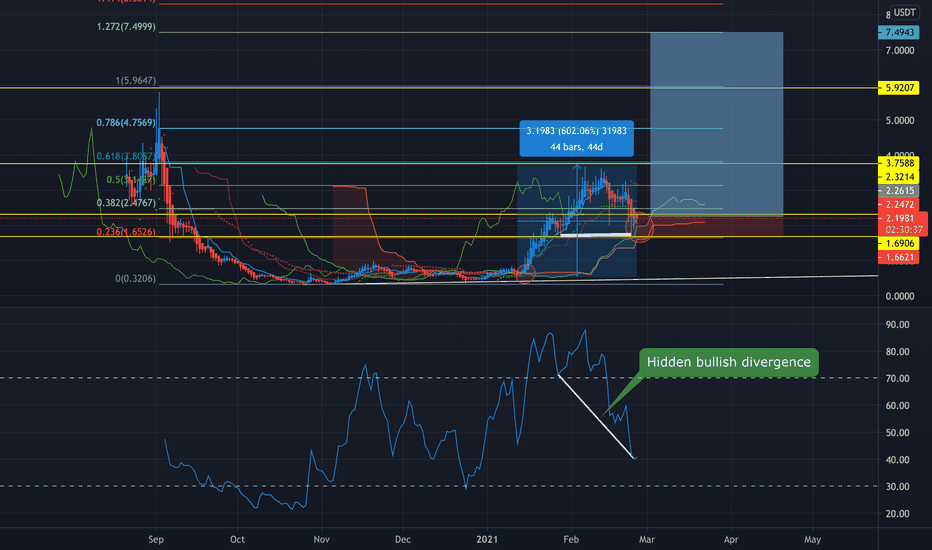
Task: Select the 1(5.9647) Fibonacci level label
Action: [136, 80]
